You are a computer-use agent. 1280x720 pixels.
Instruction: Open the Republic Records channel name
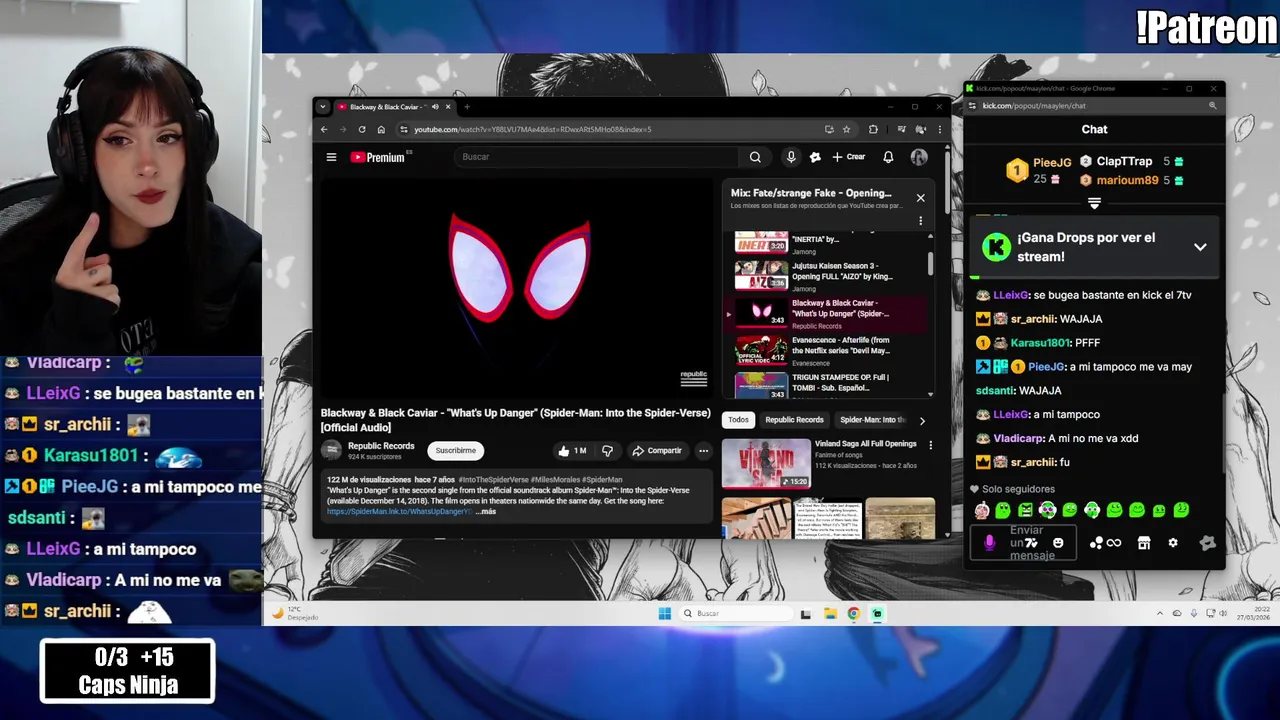click(381, 446)
